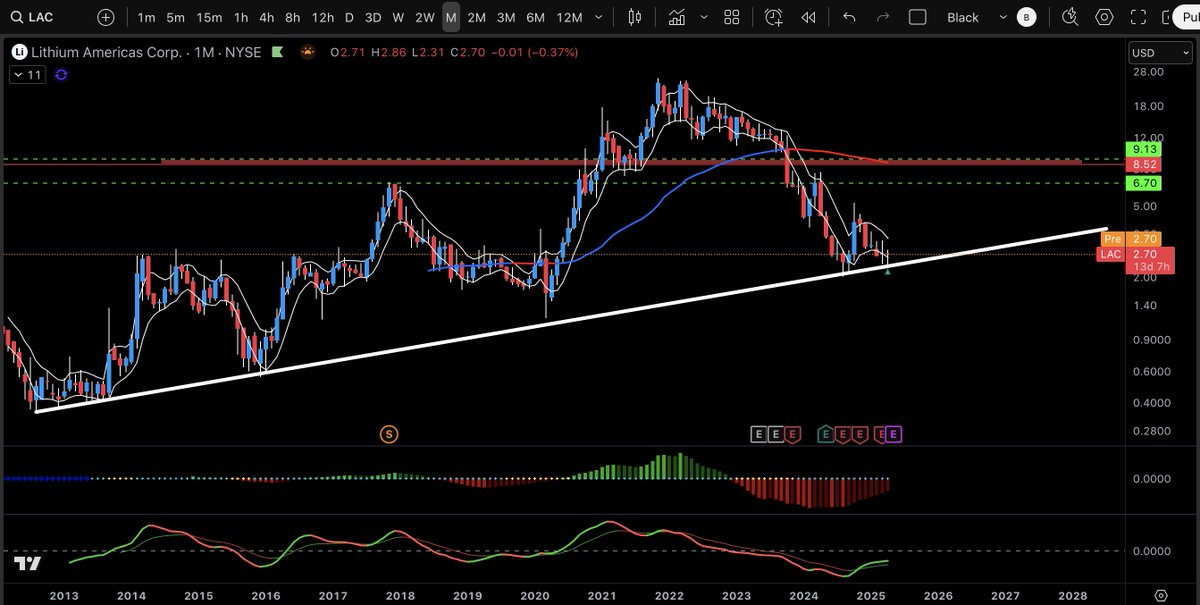The height and width of the screenshot is (605, 1200).
Task: Switch to the W weekly interval
Action: [398, 17]
